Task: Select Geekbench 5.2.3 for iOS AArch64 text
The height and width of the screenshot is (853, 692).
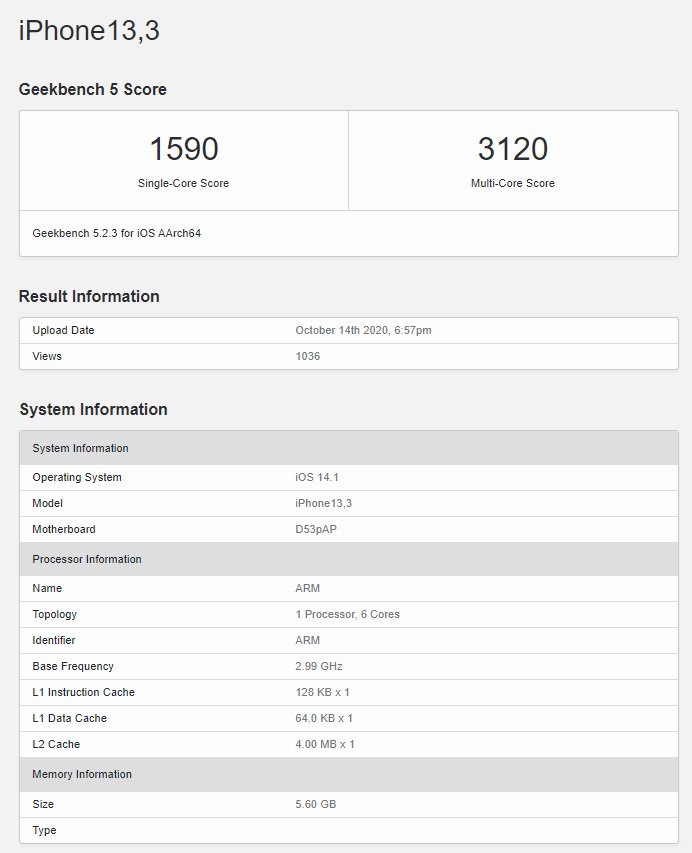Action: (116, 233)
